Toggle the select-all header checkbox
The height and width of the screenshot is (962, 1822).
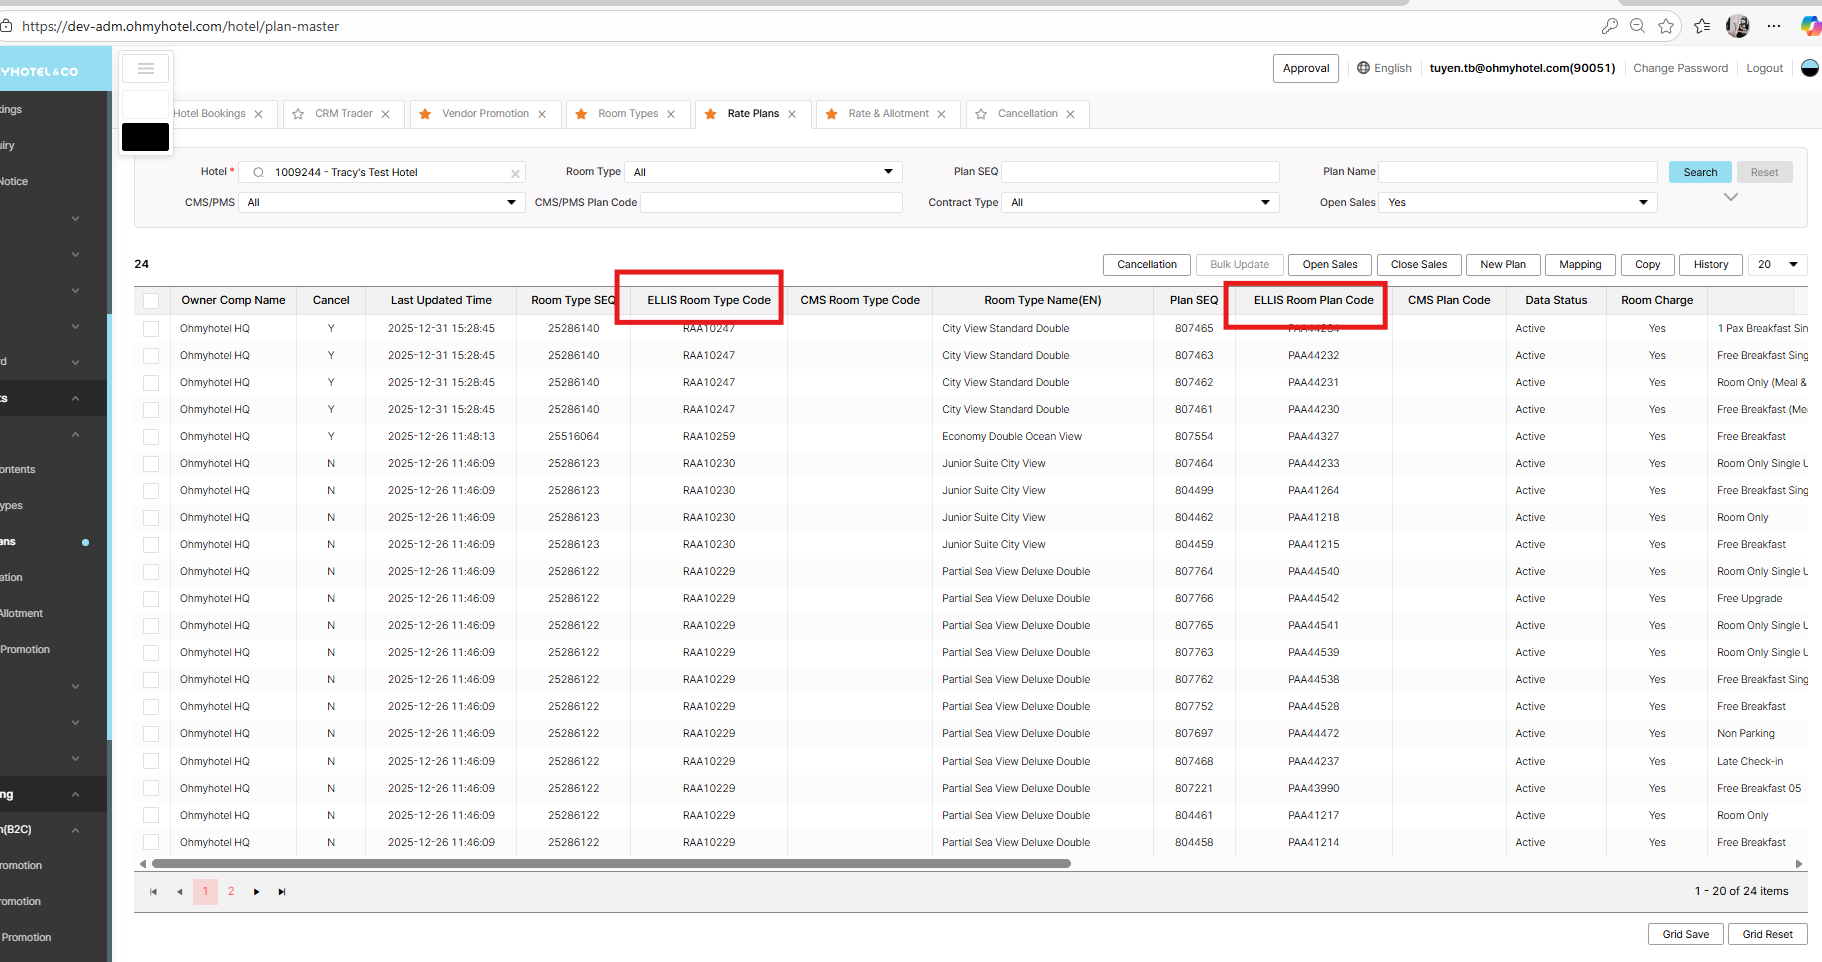point(151,301)
